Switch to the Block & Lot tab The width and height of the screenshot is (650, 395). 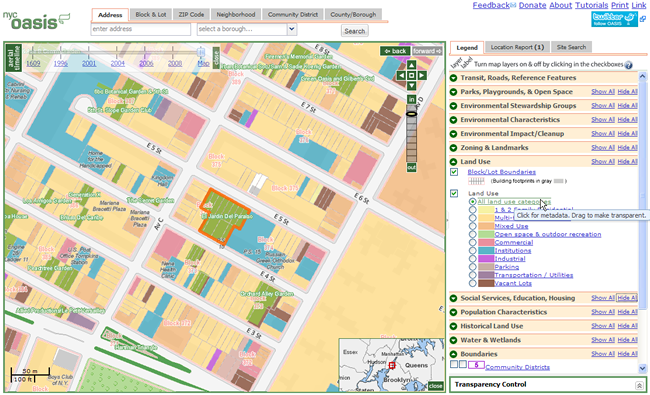click(150, 15)
